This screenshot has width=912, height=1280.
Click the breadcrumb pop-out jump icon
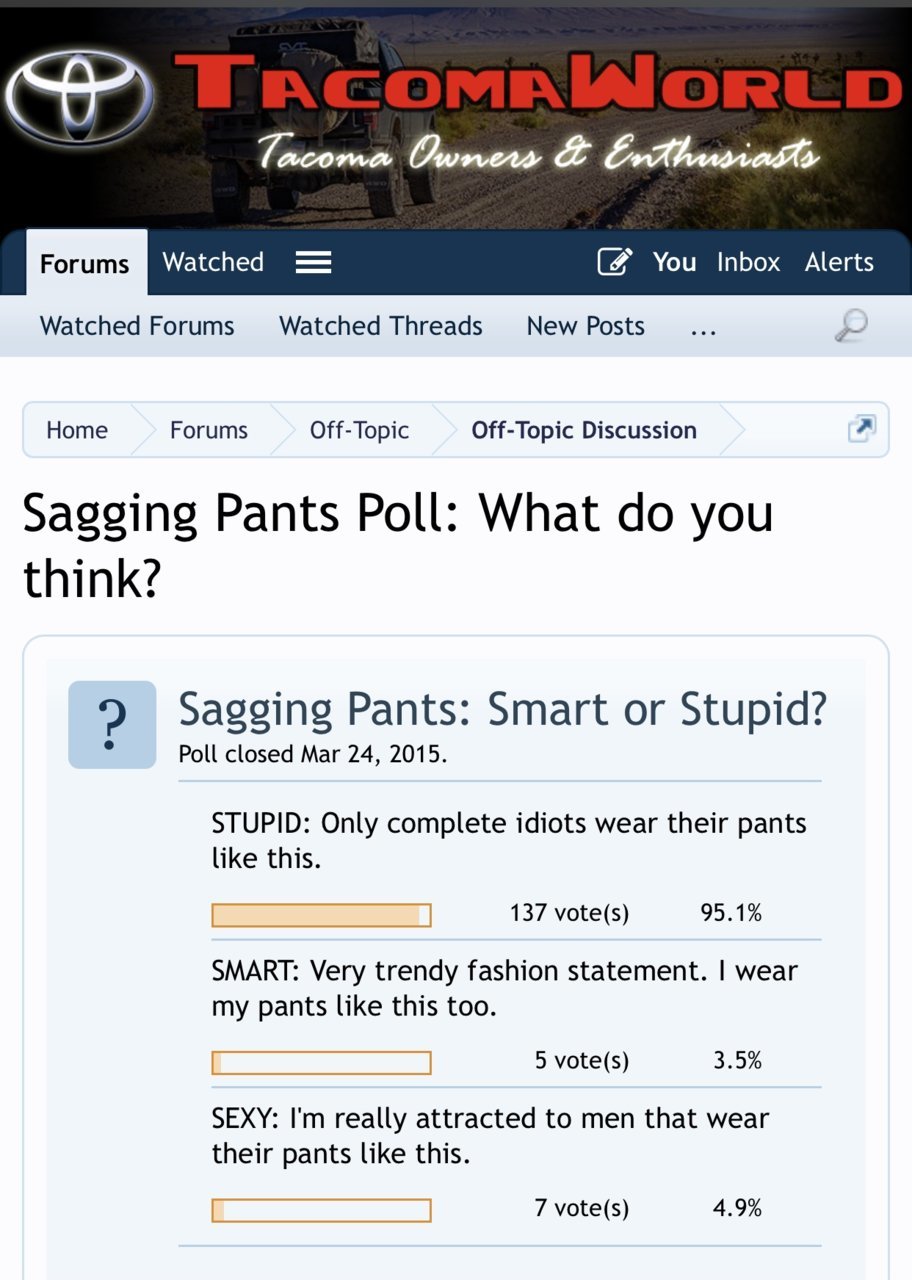[x=861, y=429]
